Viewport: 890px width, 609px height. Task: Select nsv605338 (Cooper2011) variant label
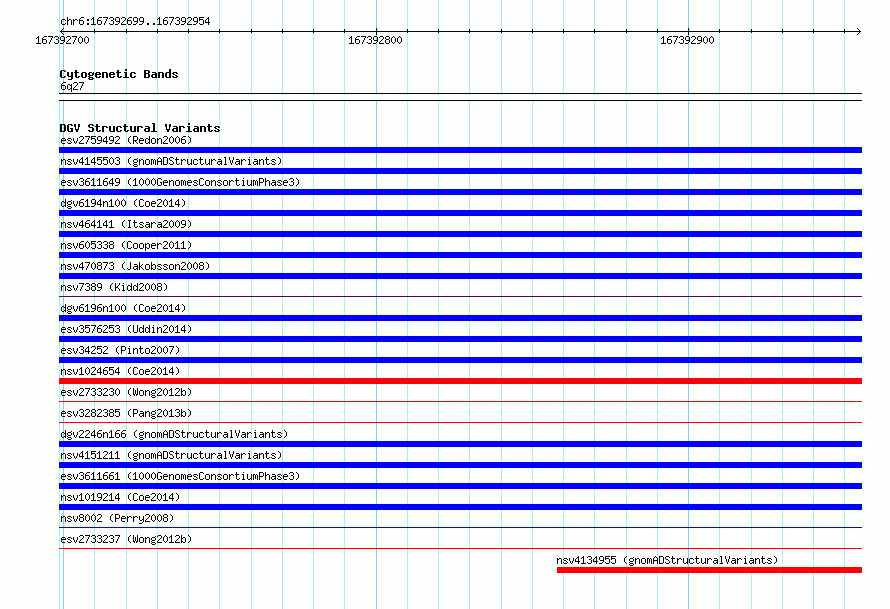point(126,245)
